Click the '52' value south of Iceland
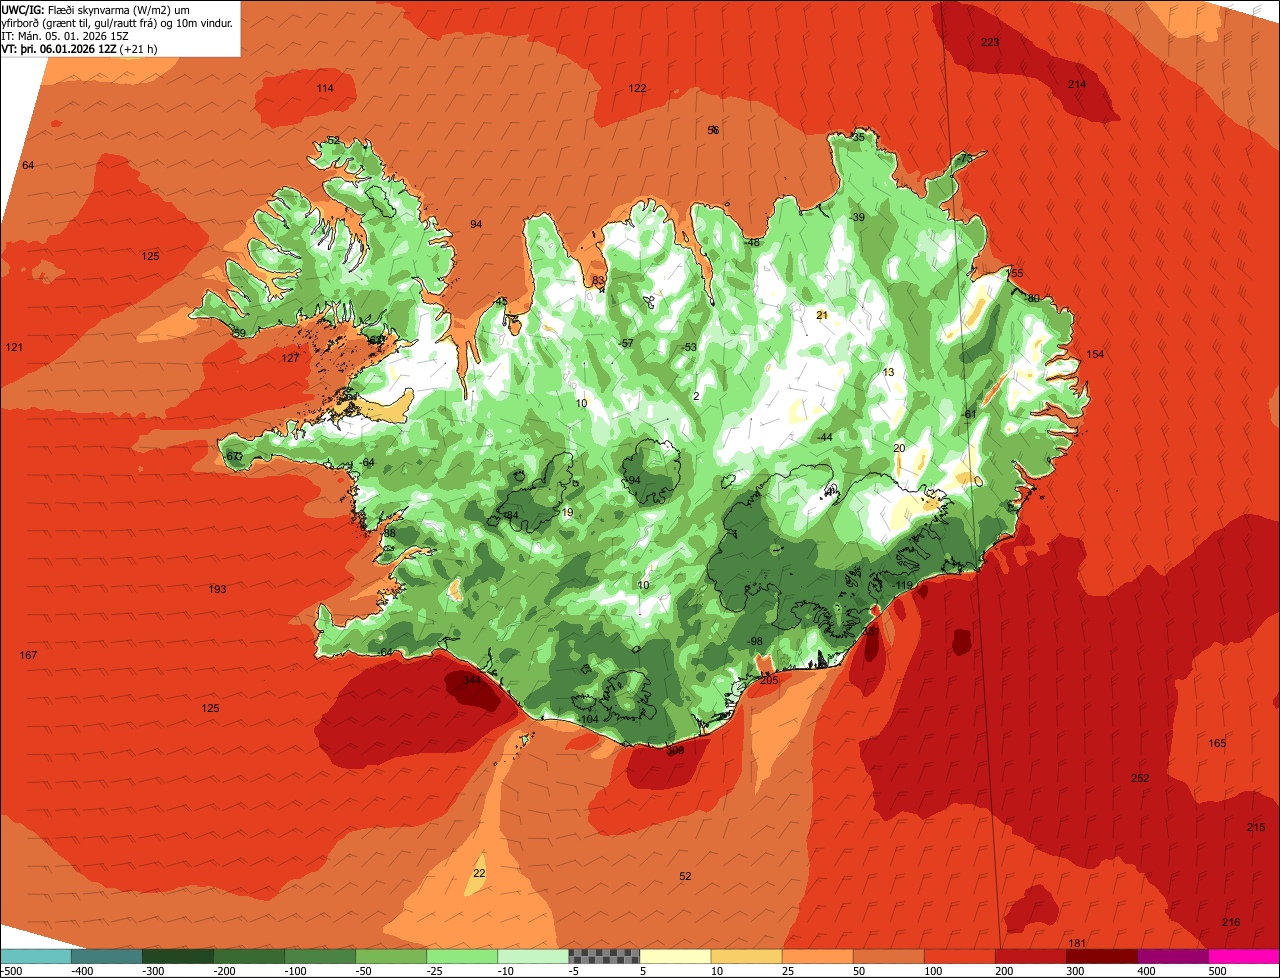 [685, 876]
